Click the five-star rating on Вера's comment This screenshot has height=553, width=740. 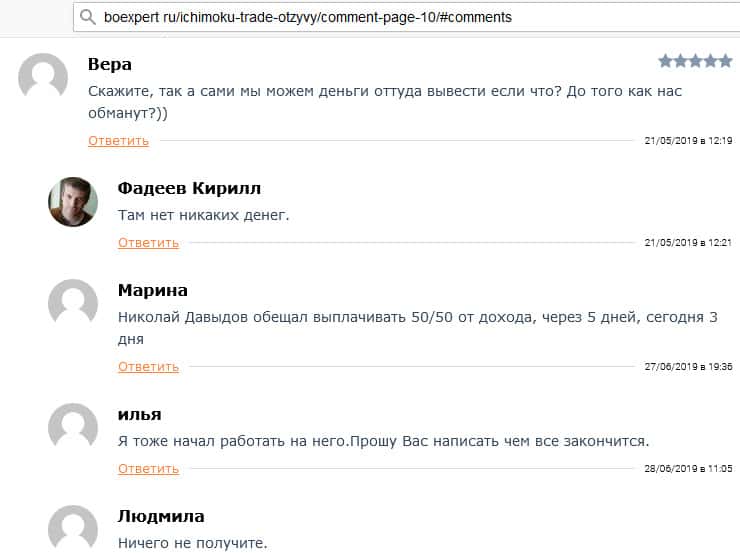tap(695, 61)
